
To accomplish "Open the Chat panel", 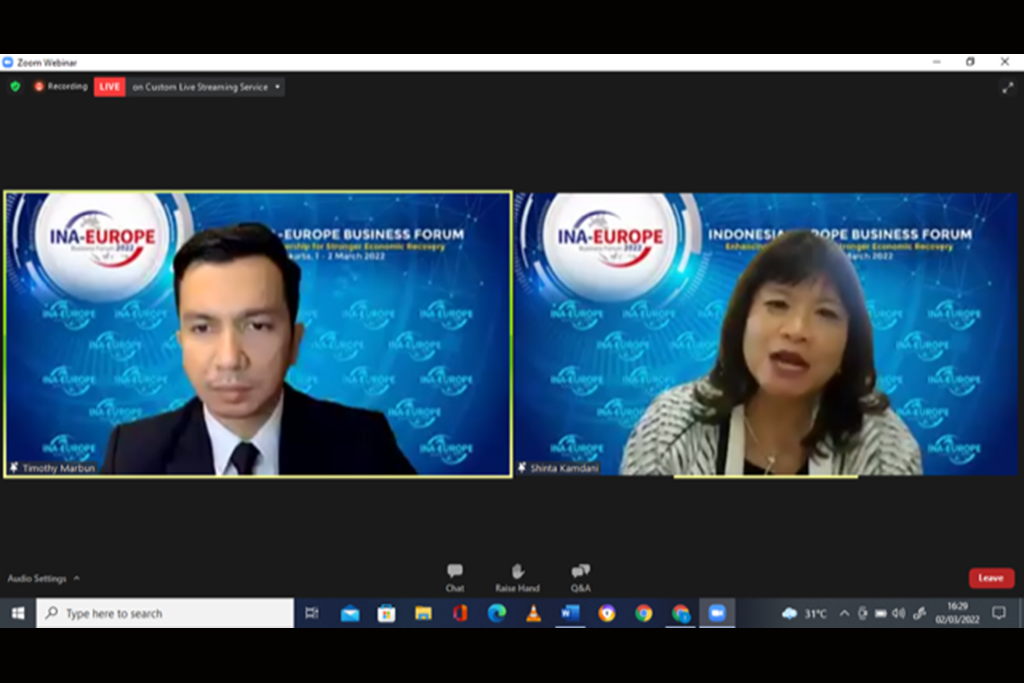I will (455, 578).
